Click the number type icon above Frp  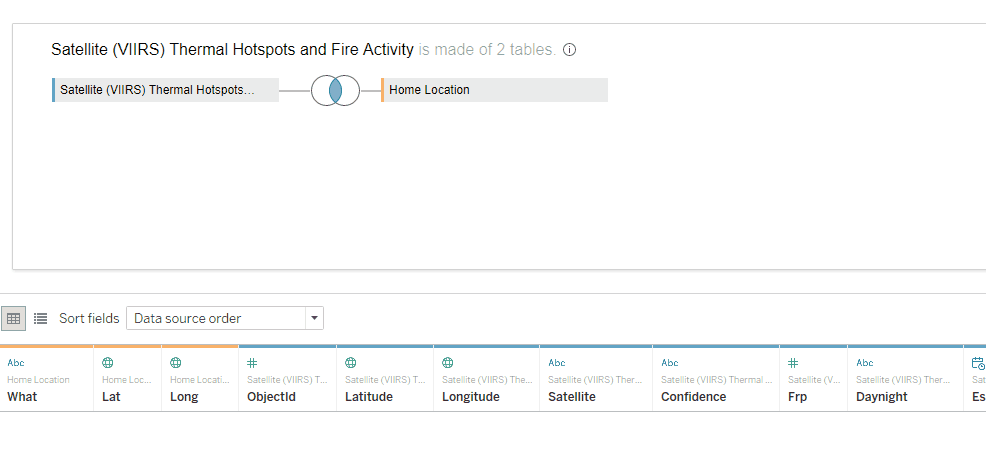pos(793,363)
